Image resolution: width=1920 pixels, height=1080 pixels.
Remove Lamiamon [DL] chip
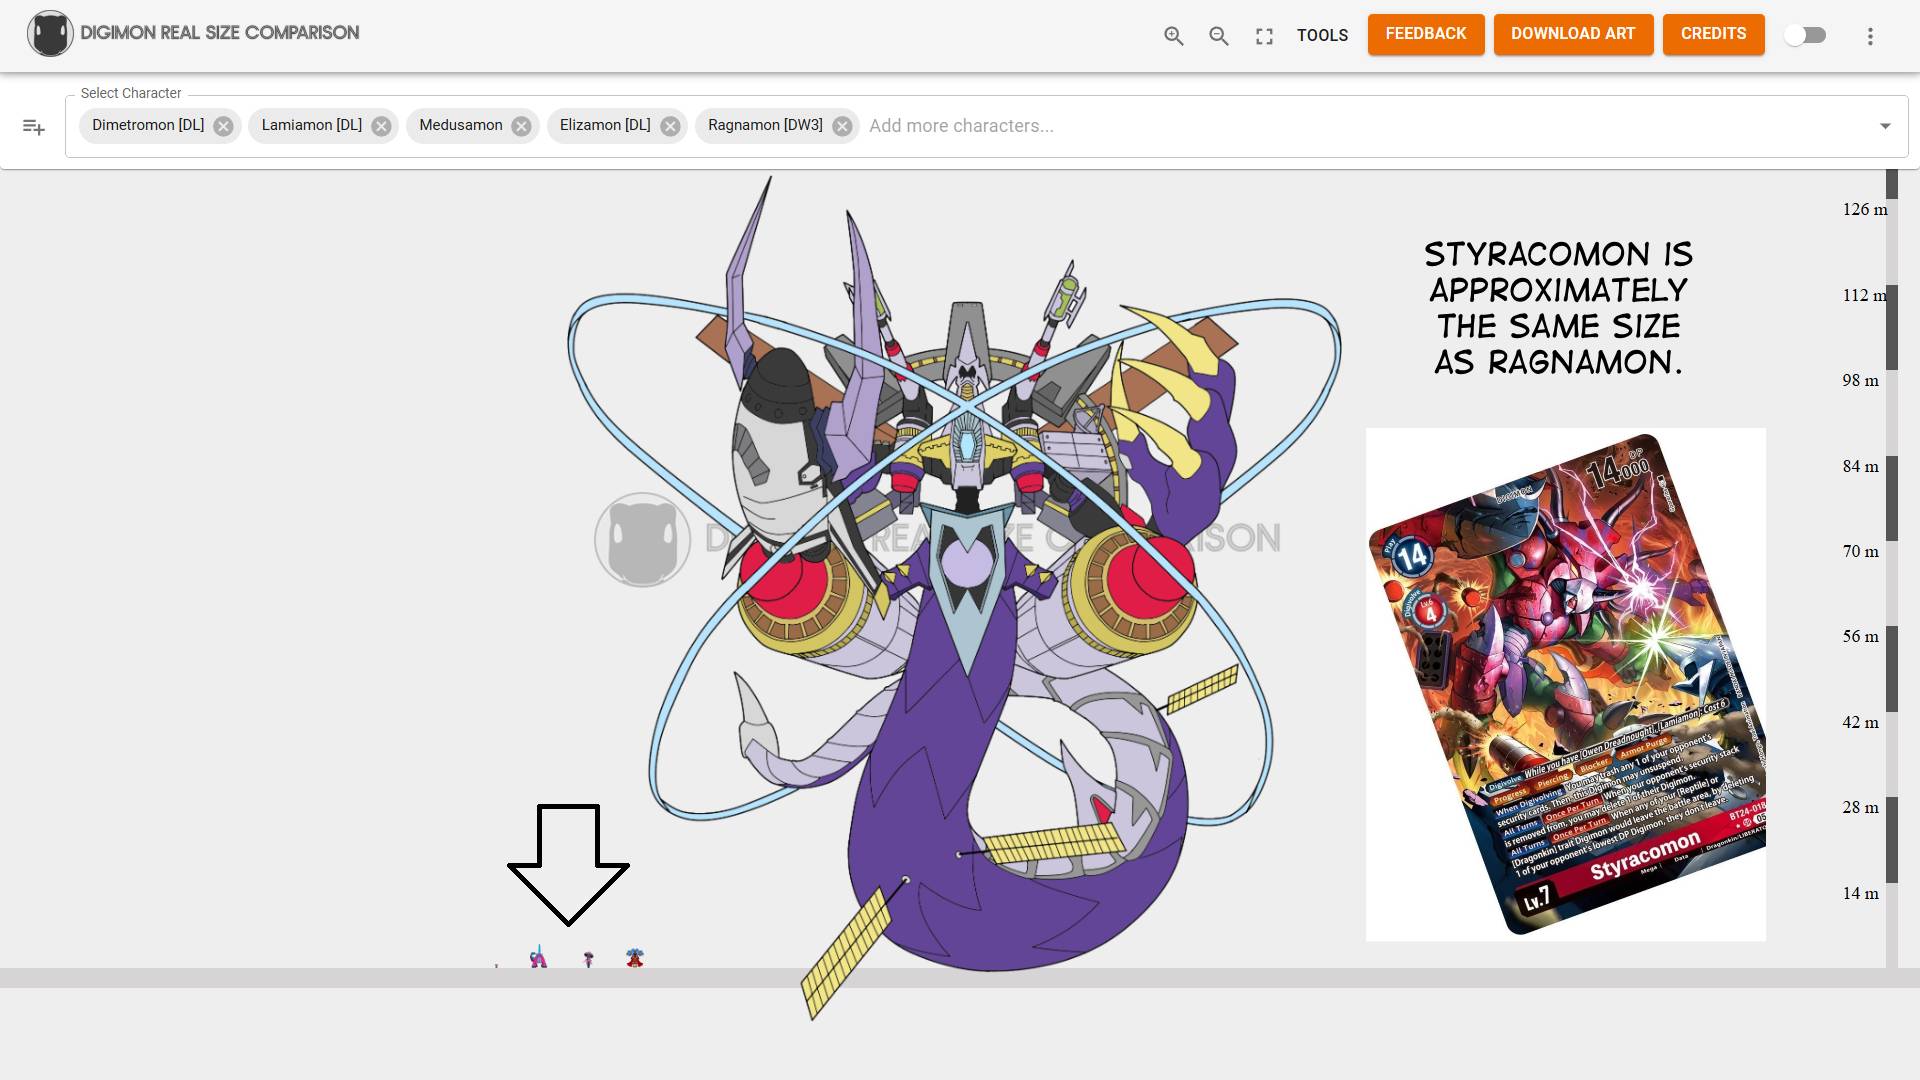tap(381, 126)
